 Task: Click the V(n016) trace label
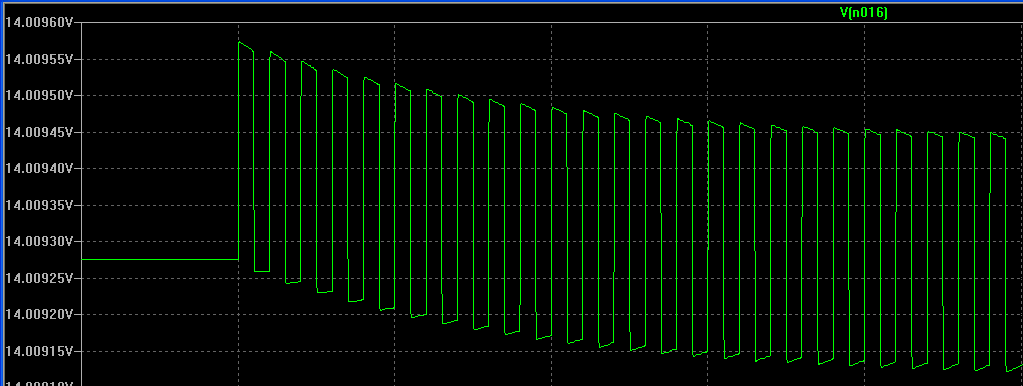click(x=863, y=12)
